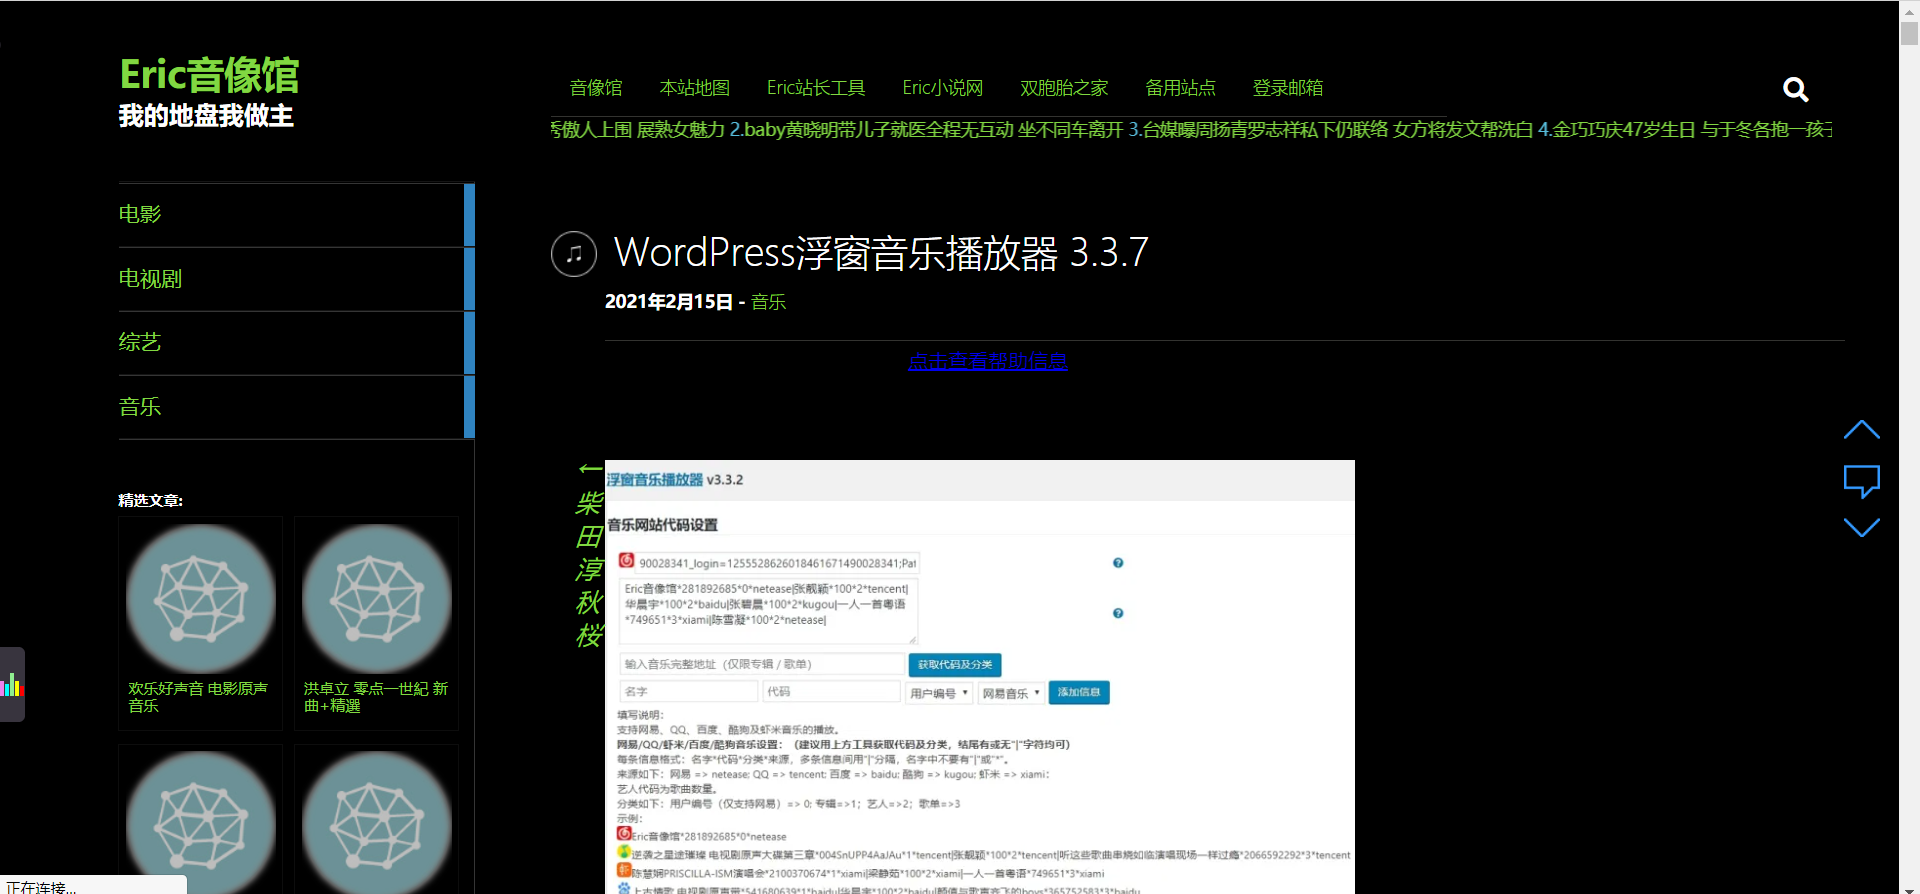Open the comment bubble icon
Screen dimensions: 1920x894
[x=1861, y=481]
